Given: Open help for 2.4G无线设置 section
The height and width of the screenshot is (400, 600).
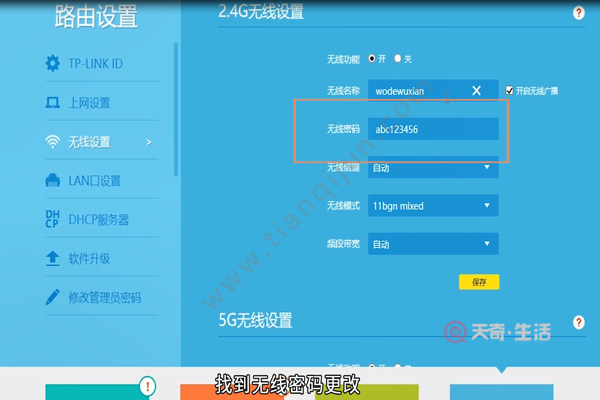Looking at the screenshot, I should tap(578, 13).
